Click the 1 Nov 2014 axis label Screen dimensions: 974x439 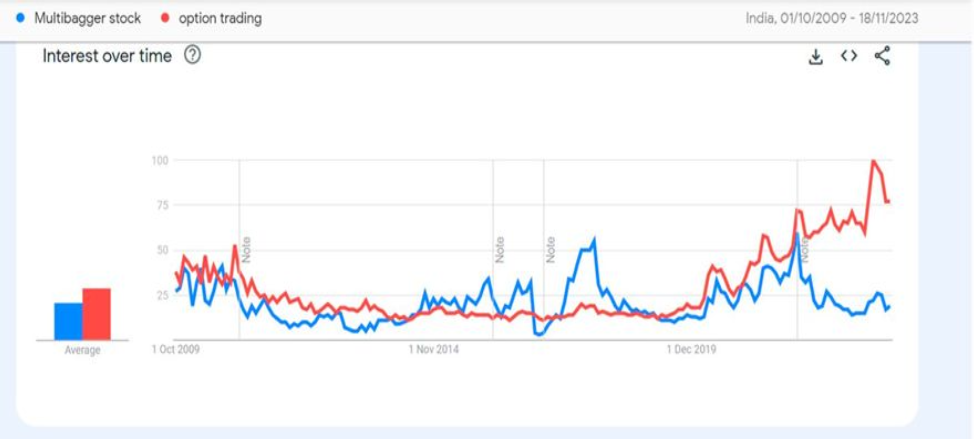point(434,350)
